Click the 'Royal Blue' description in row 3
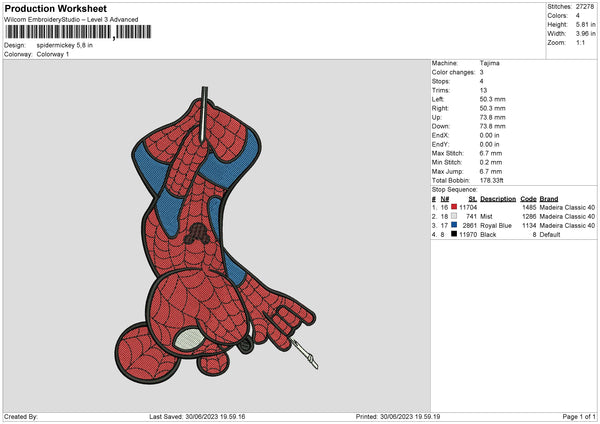Screen dimensions: 600x424 [x=496, y=226]
